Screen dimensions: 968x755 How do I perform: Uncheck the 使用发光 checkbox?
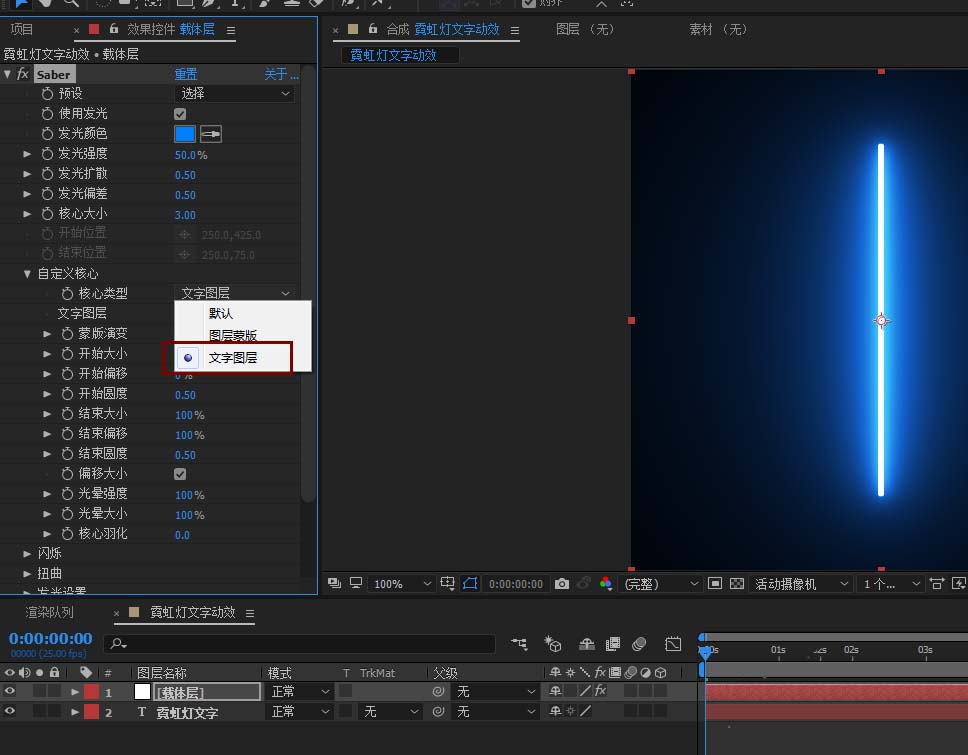point(180,114)
